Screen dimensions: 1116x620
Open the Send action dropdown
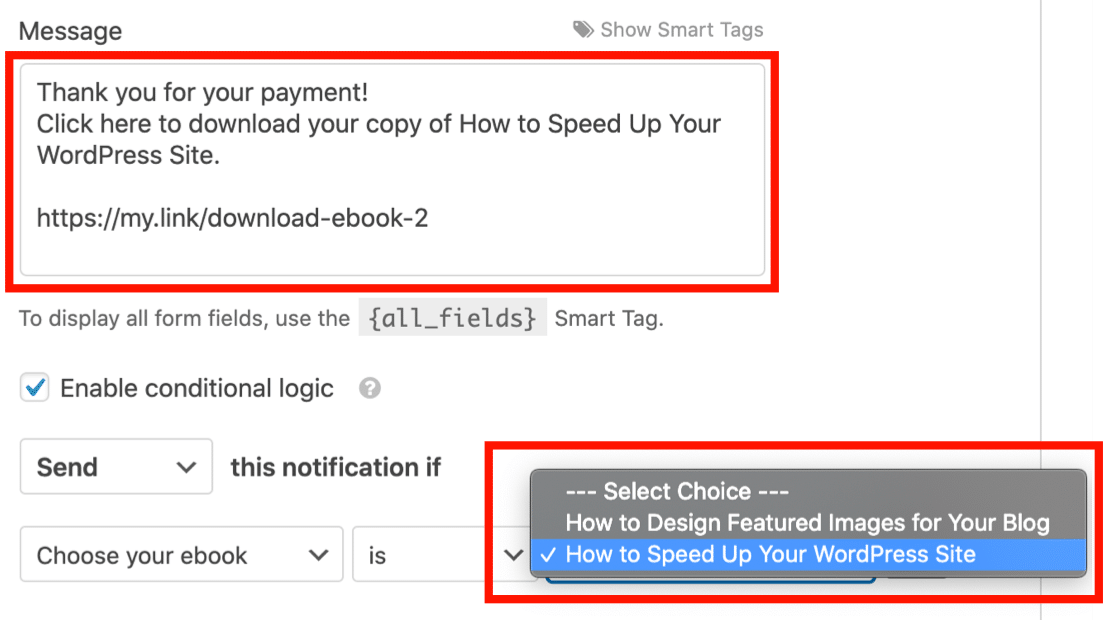(116, 467)
